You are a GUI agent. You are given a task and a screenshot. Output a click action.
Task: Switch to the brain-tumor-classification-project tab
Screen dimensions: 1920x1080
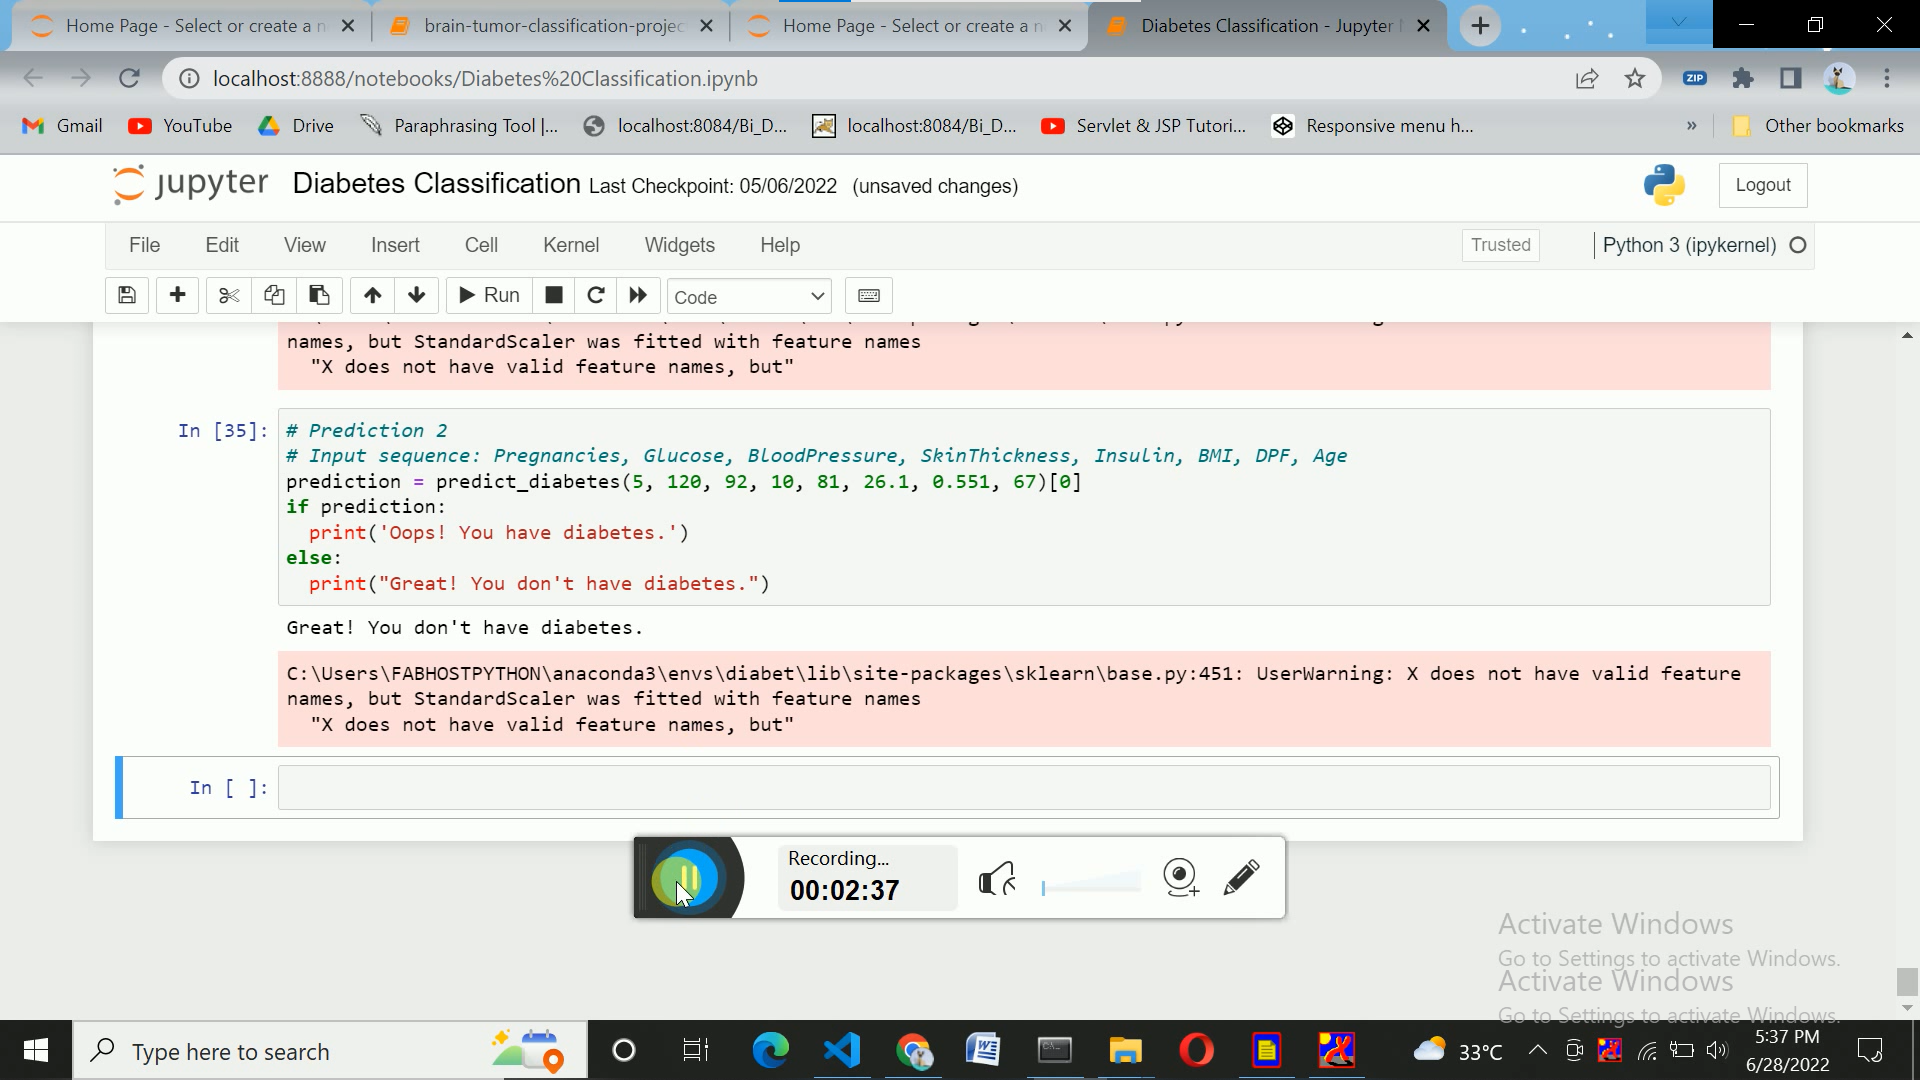[552, 26]
